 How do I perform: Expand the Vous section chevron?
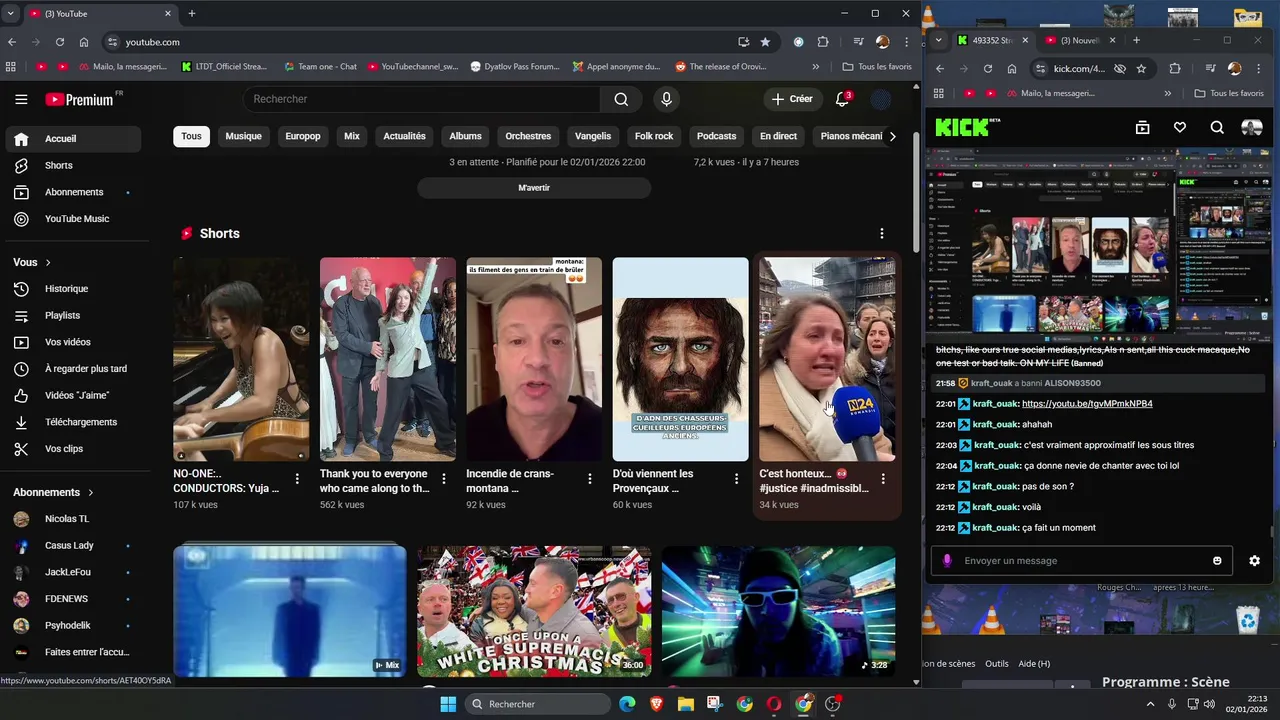(x=48, y=262)
